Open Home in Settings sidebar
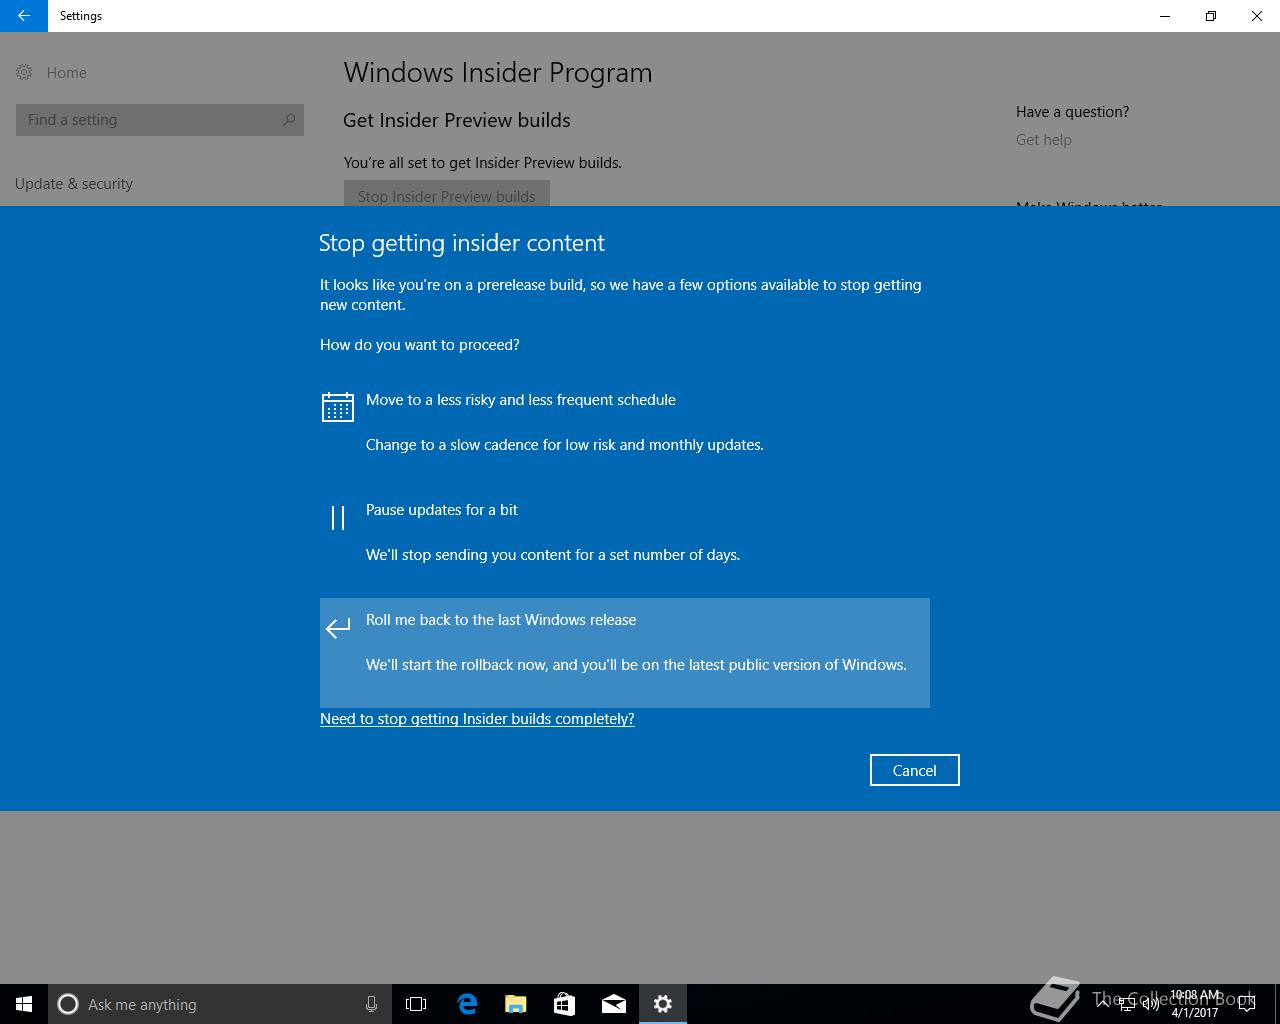1280x1024 pixels. tap(52, 73)
